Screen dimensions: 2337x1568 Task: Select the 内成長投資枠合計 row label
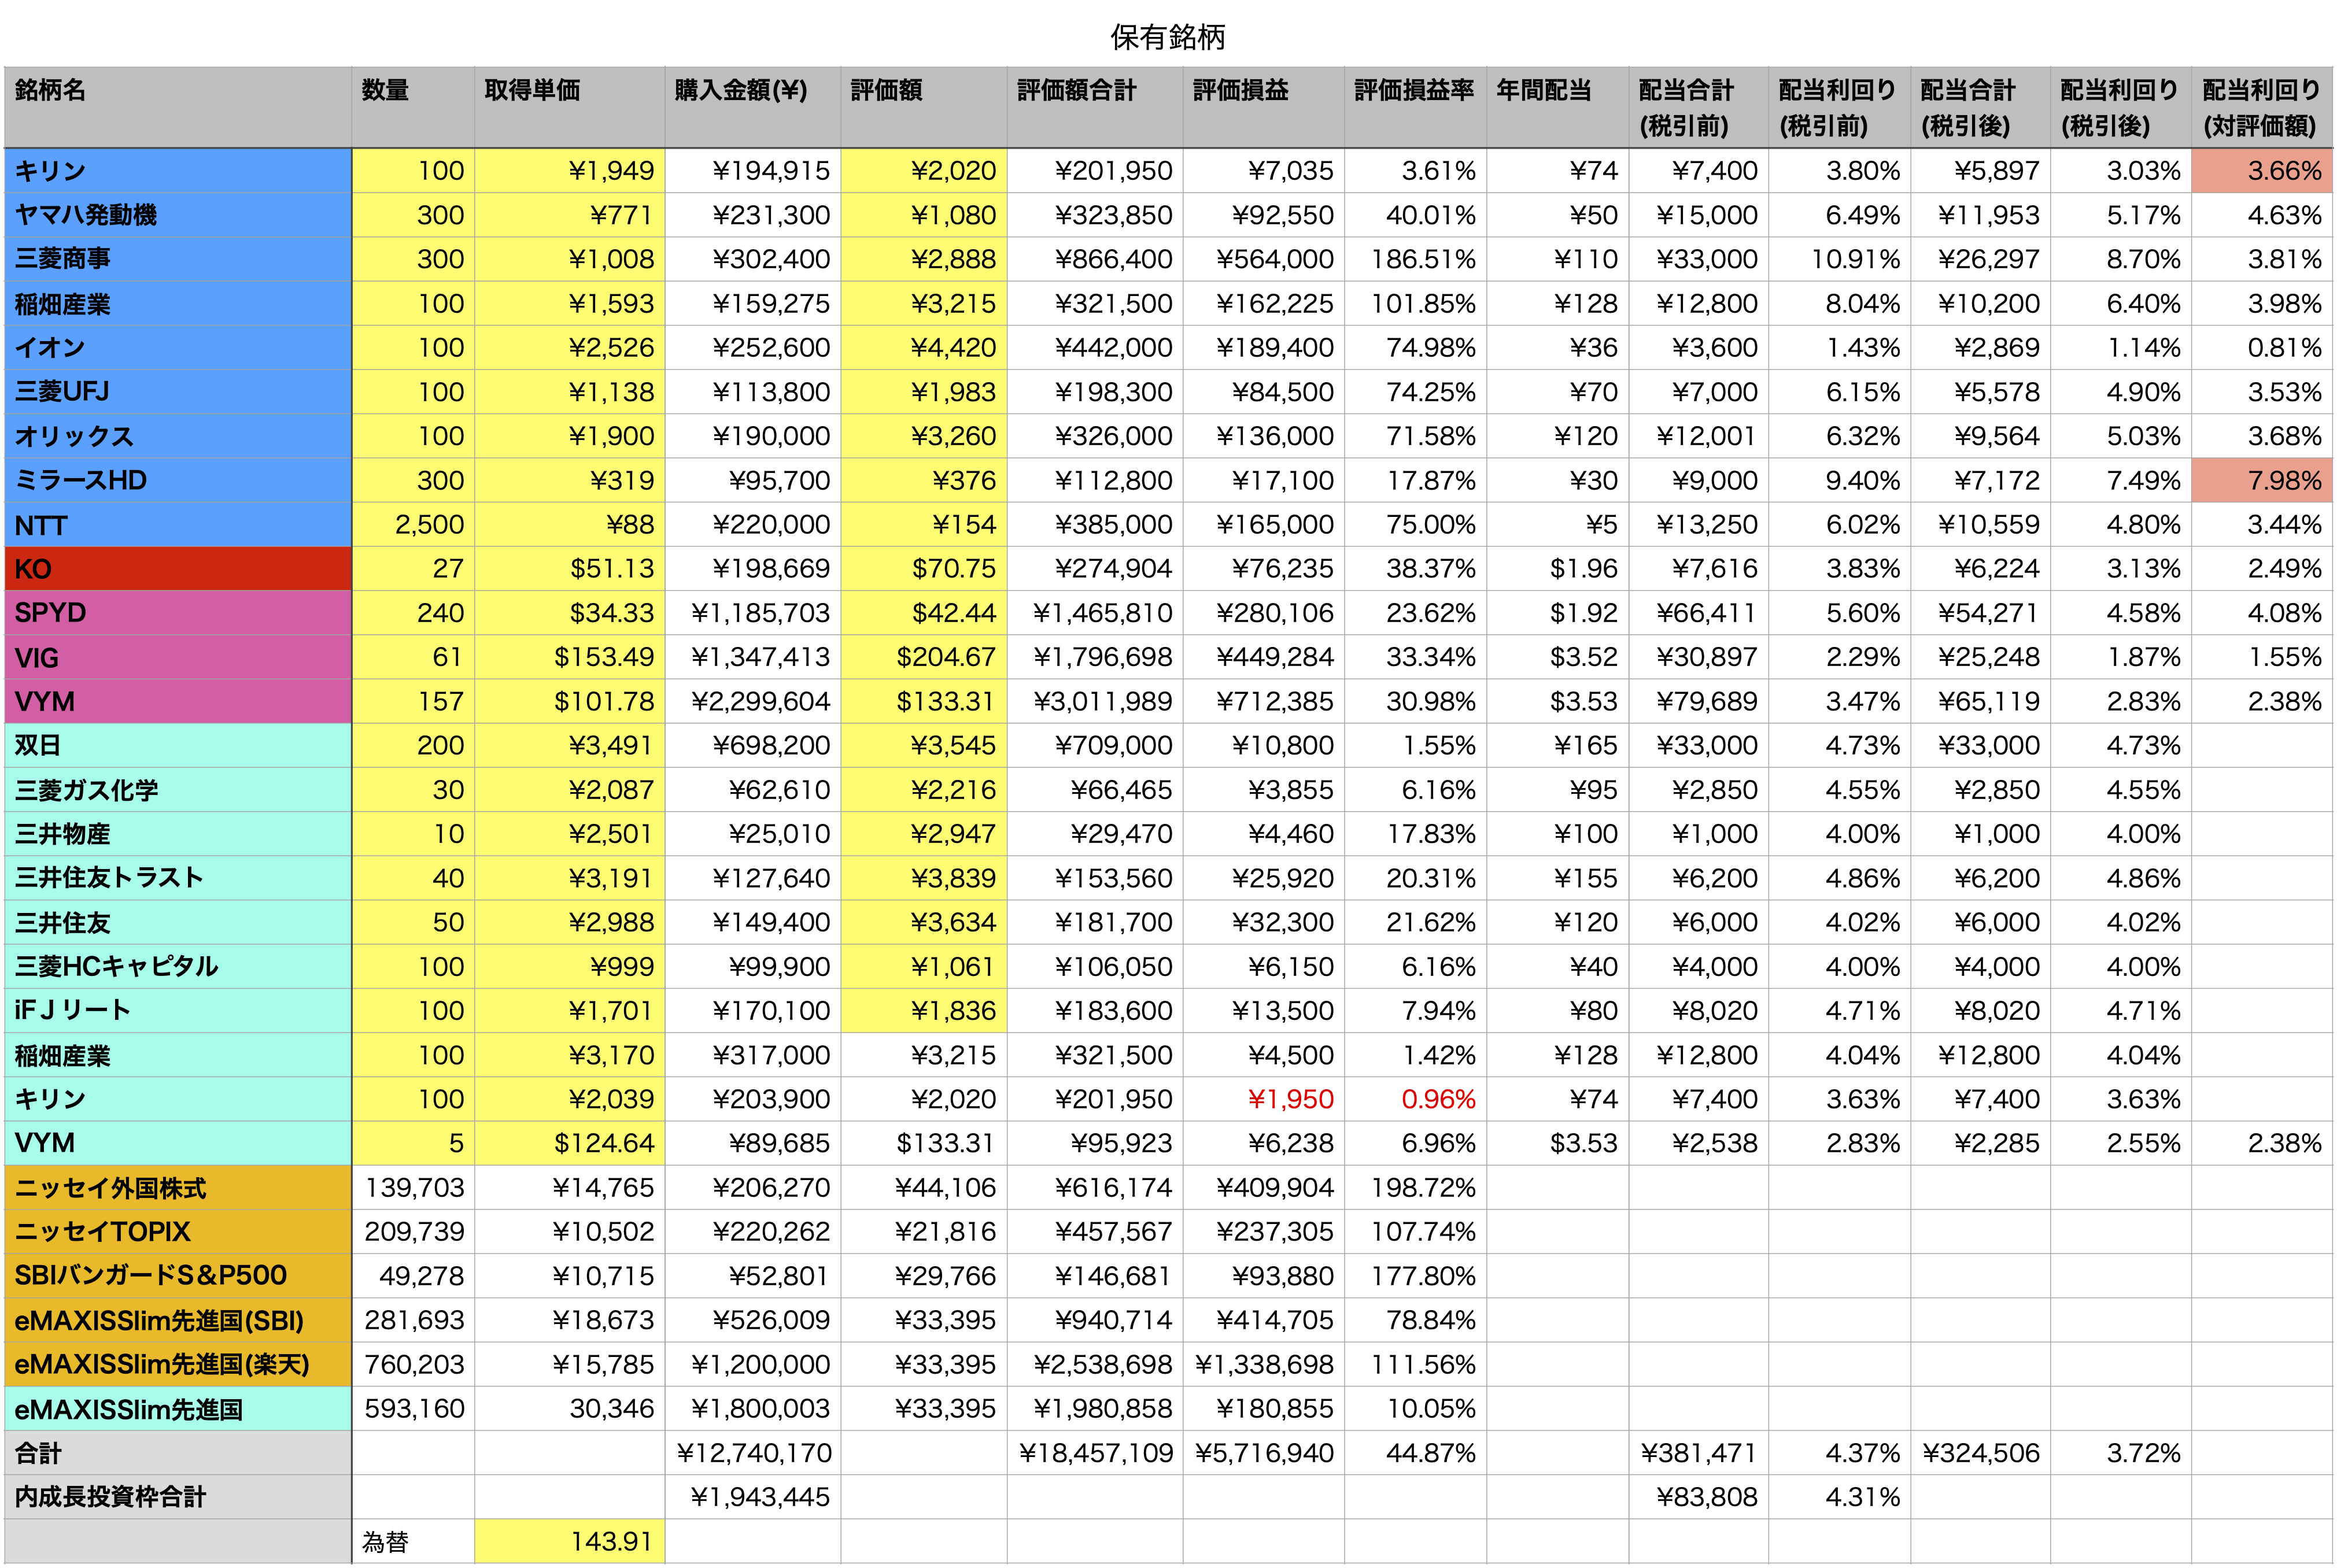178,1497
